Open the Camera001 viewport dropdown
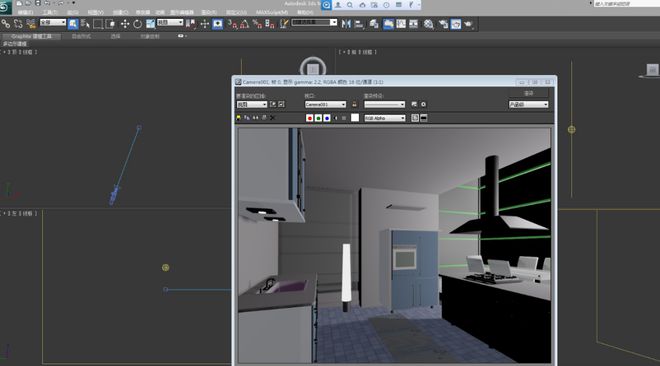This screenshot has width=660, height=366. click(325, 104)
